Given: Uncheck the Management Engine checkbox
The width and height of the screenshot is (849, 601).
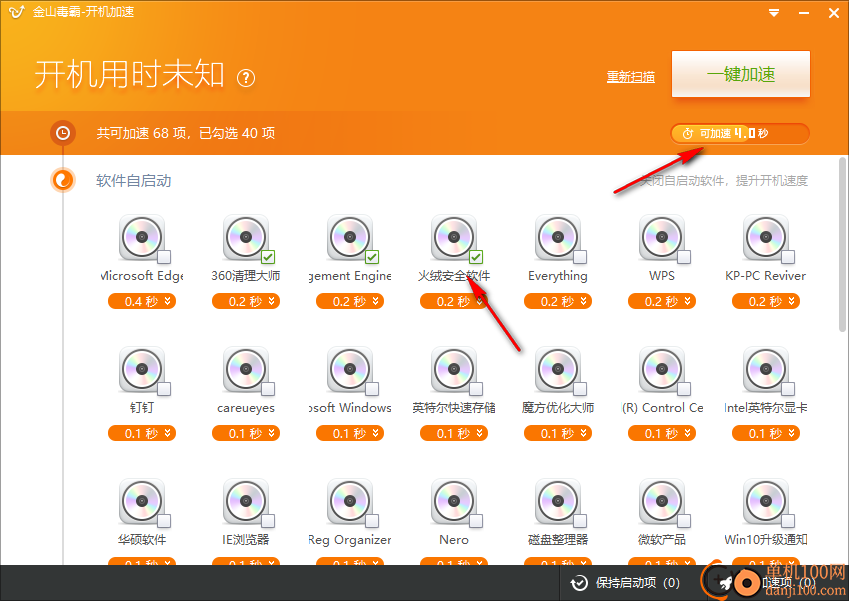Looking at the screenshot, I should (x=372, y=257).
